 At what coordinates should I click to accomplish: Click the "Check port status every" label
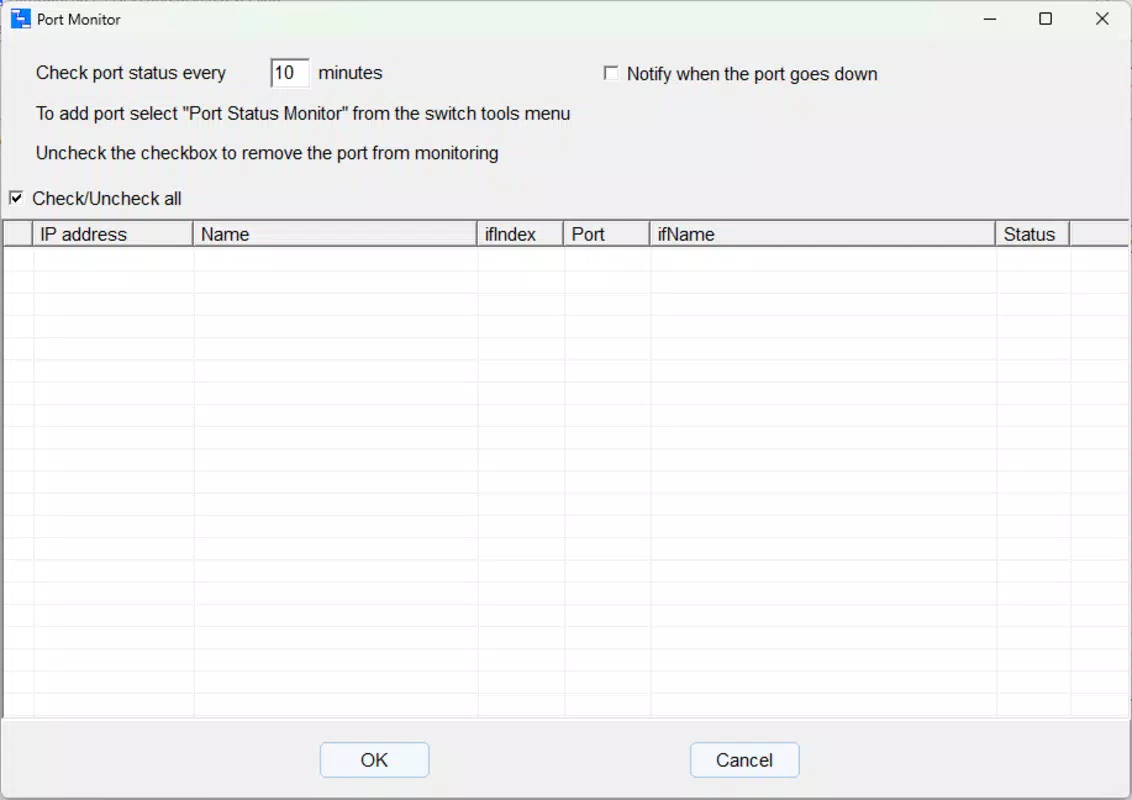pos(131,73)
